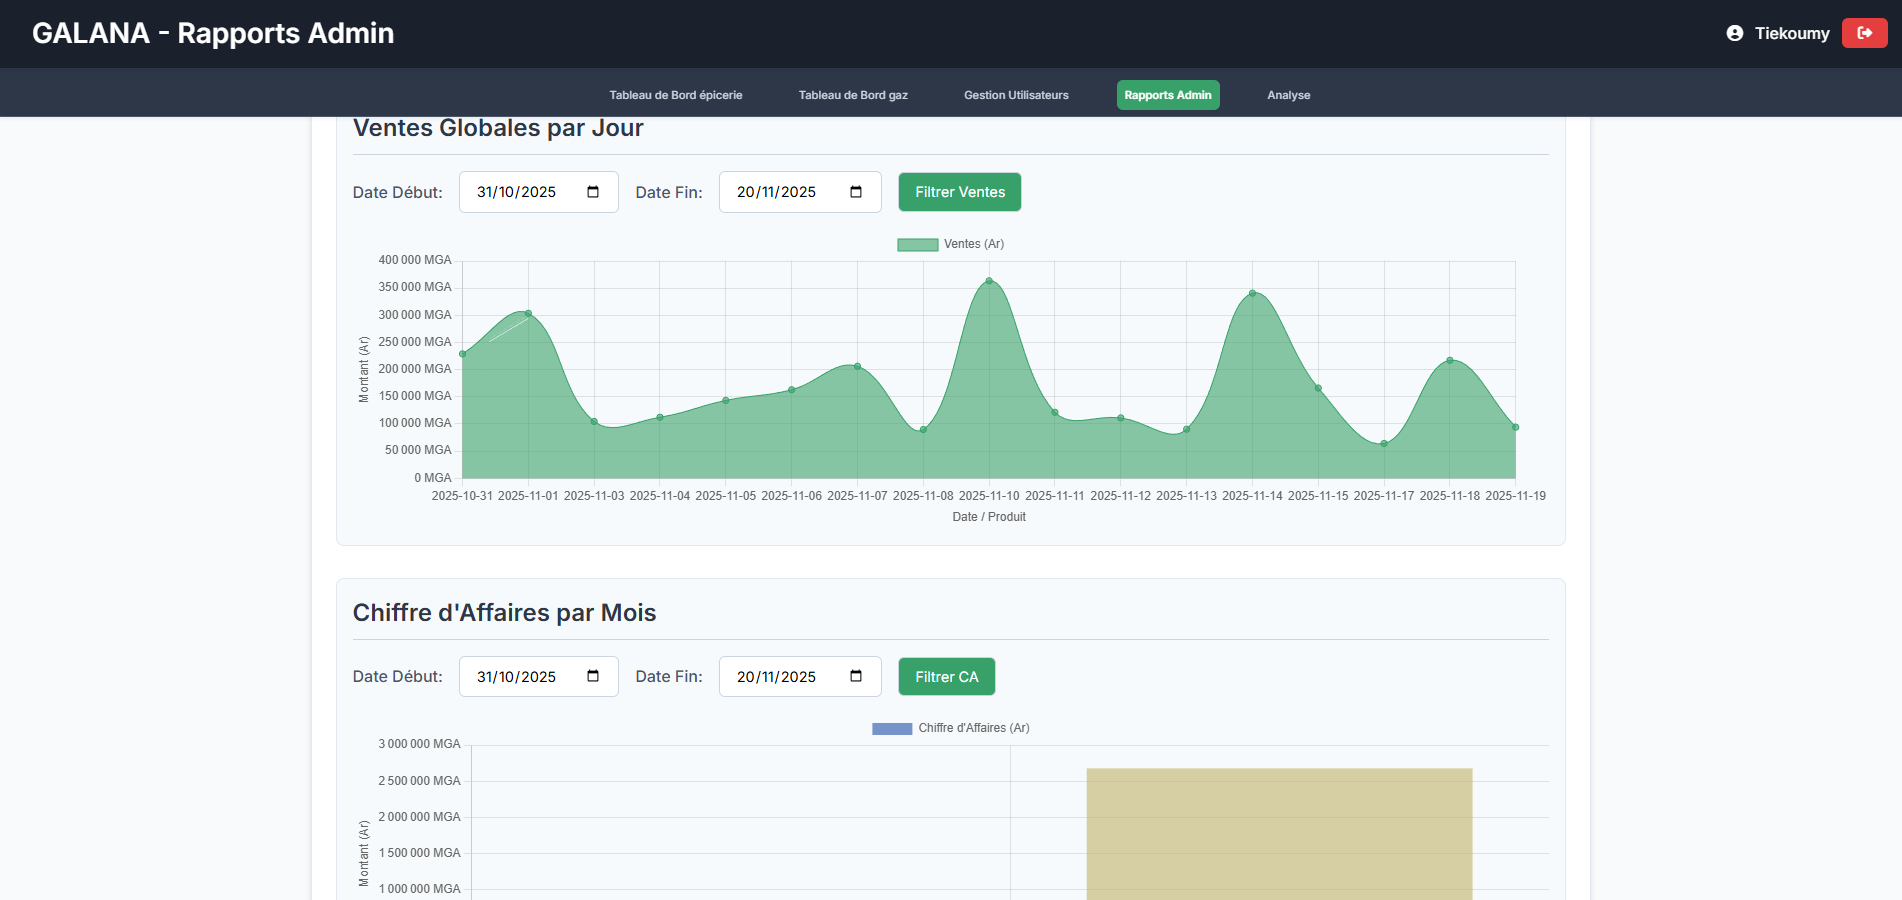1902x900 pixels.
Task: Open the Analyse tab
Action: click(1289, 95)
